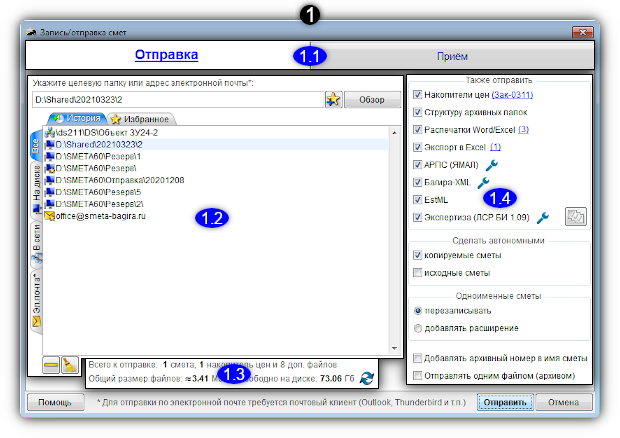This screenshot has height=438, width=620.
Task: Select the D:\SMETA60\Резерв\2\ entry
Action: point(215,204)
